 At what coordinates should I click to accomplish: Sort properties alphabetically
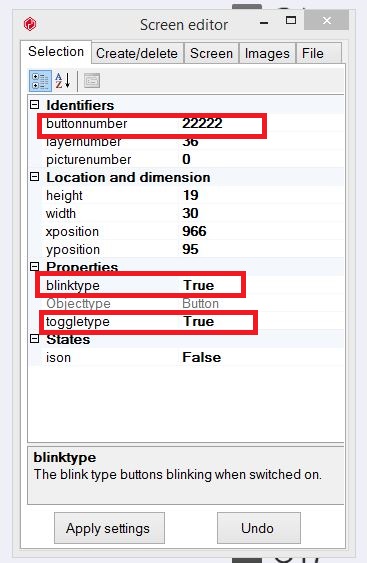(63, 81)
